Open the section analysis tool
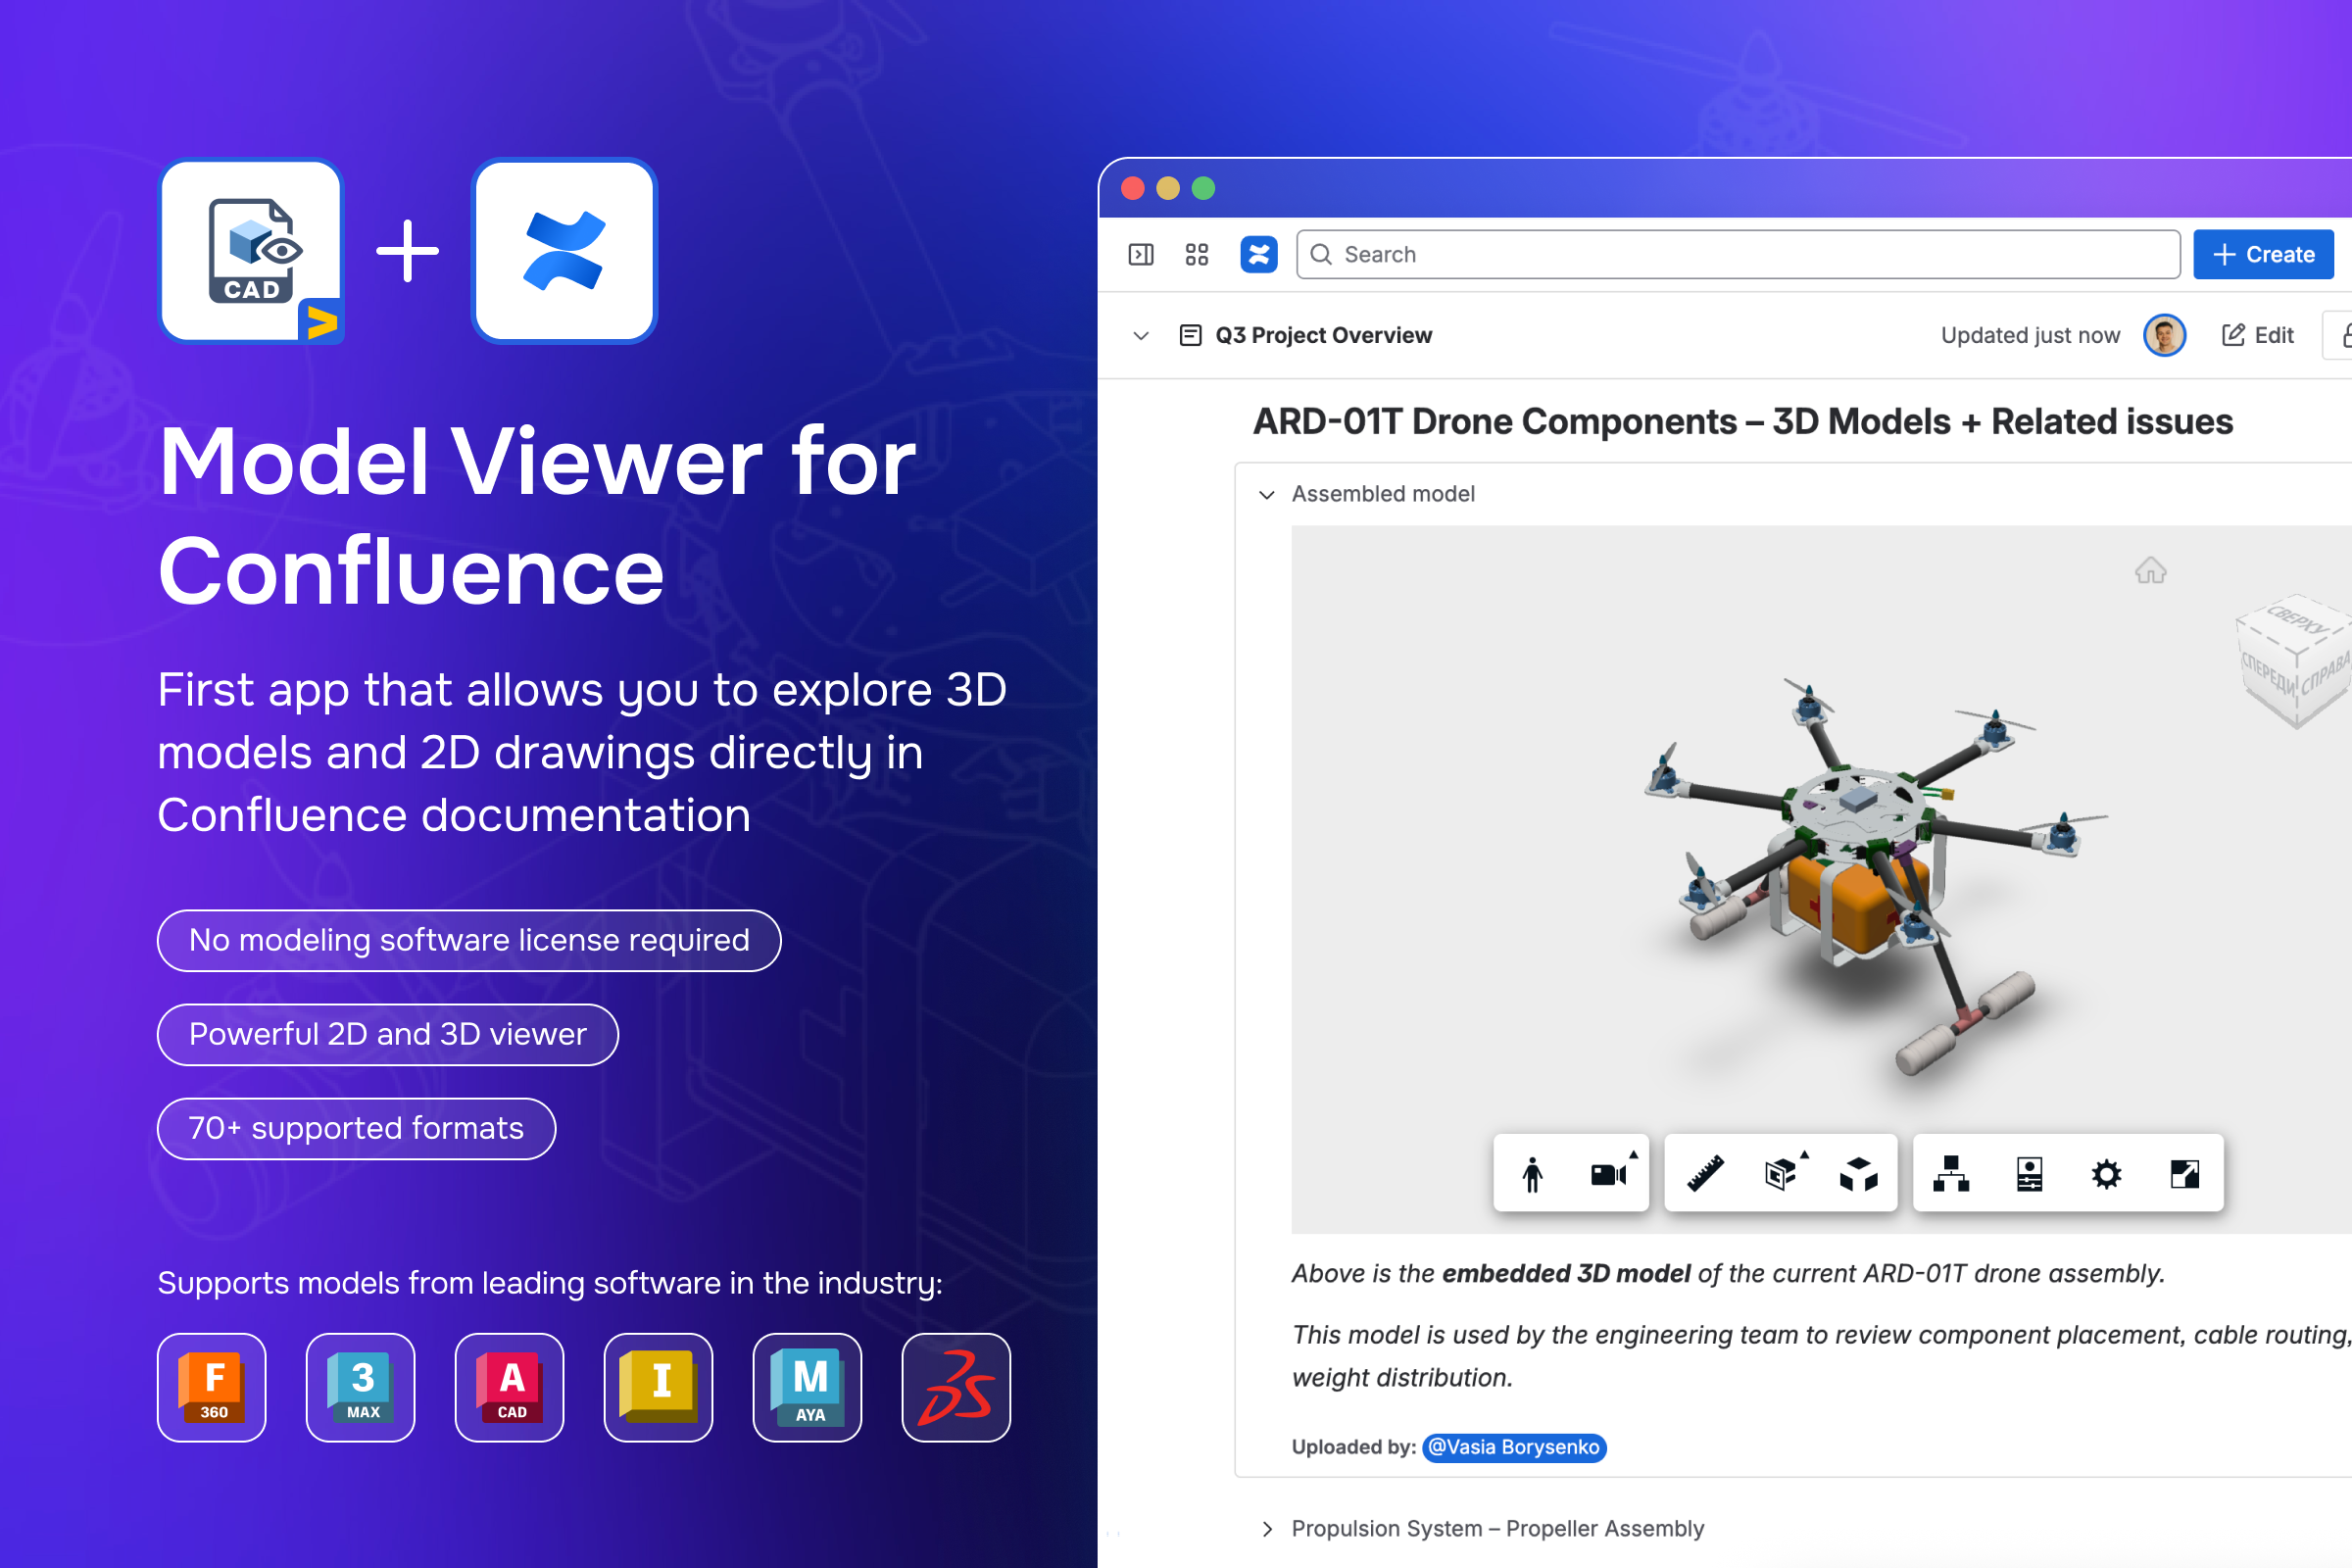The image size is (2352, 1568). [x=1781, y=1174]
